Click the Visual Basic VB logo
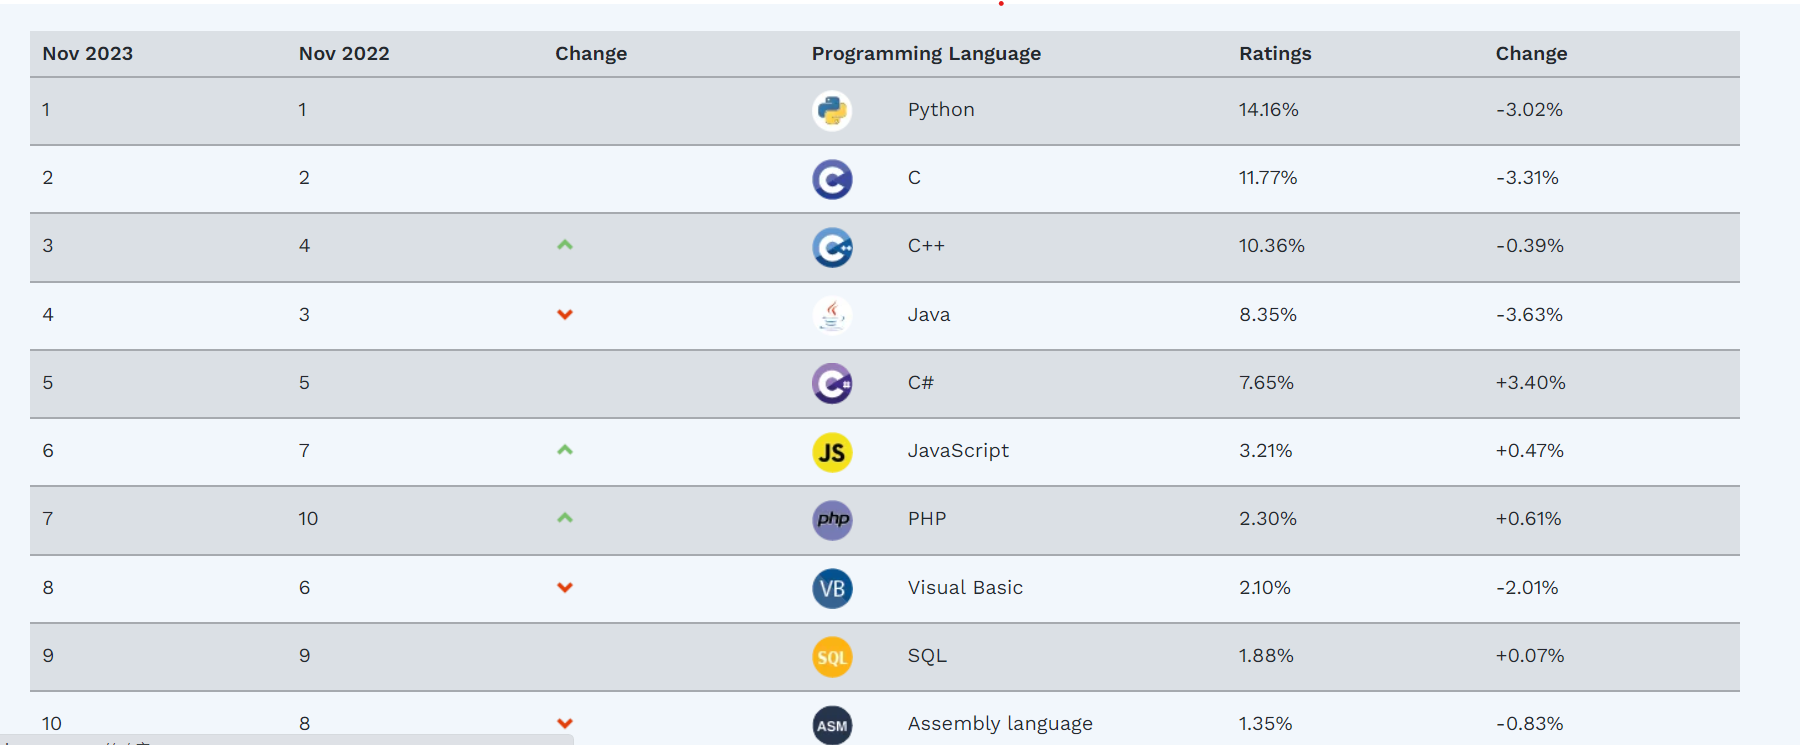 point(832,588)
